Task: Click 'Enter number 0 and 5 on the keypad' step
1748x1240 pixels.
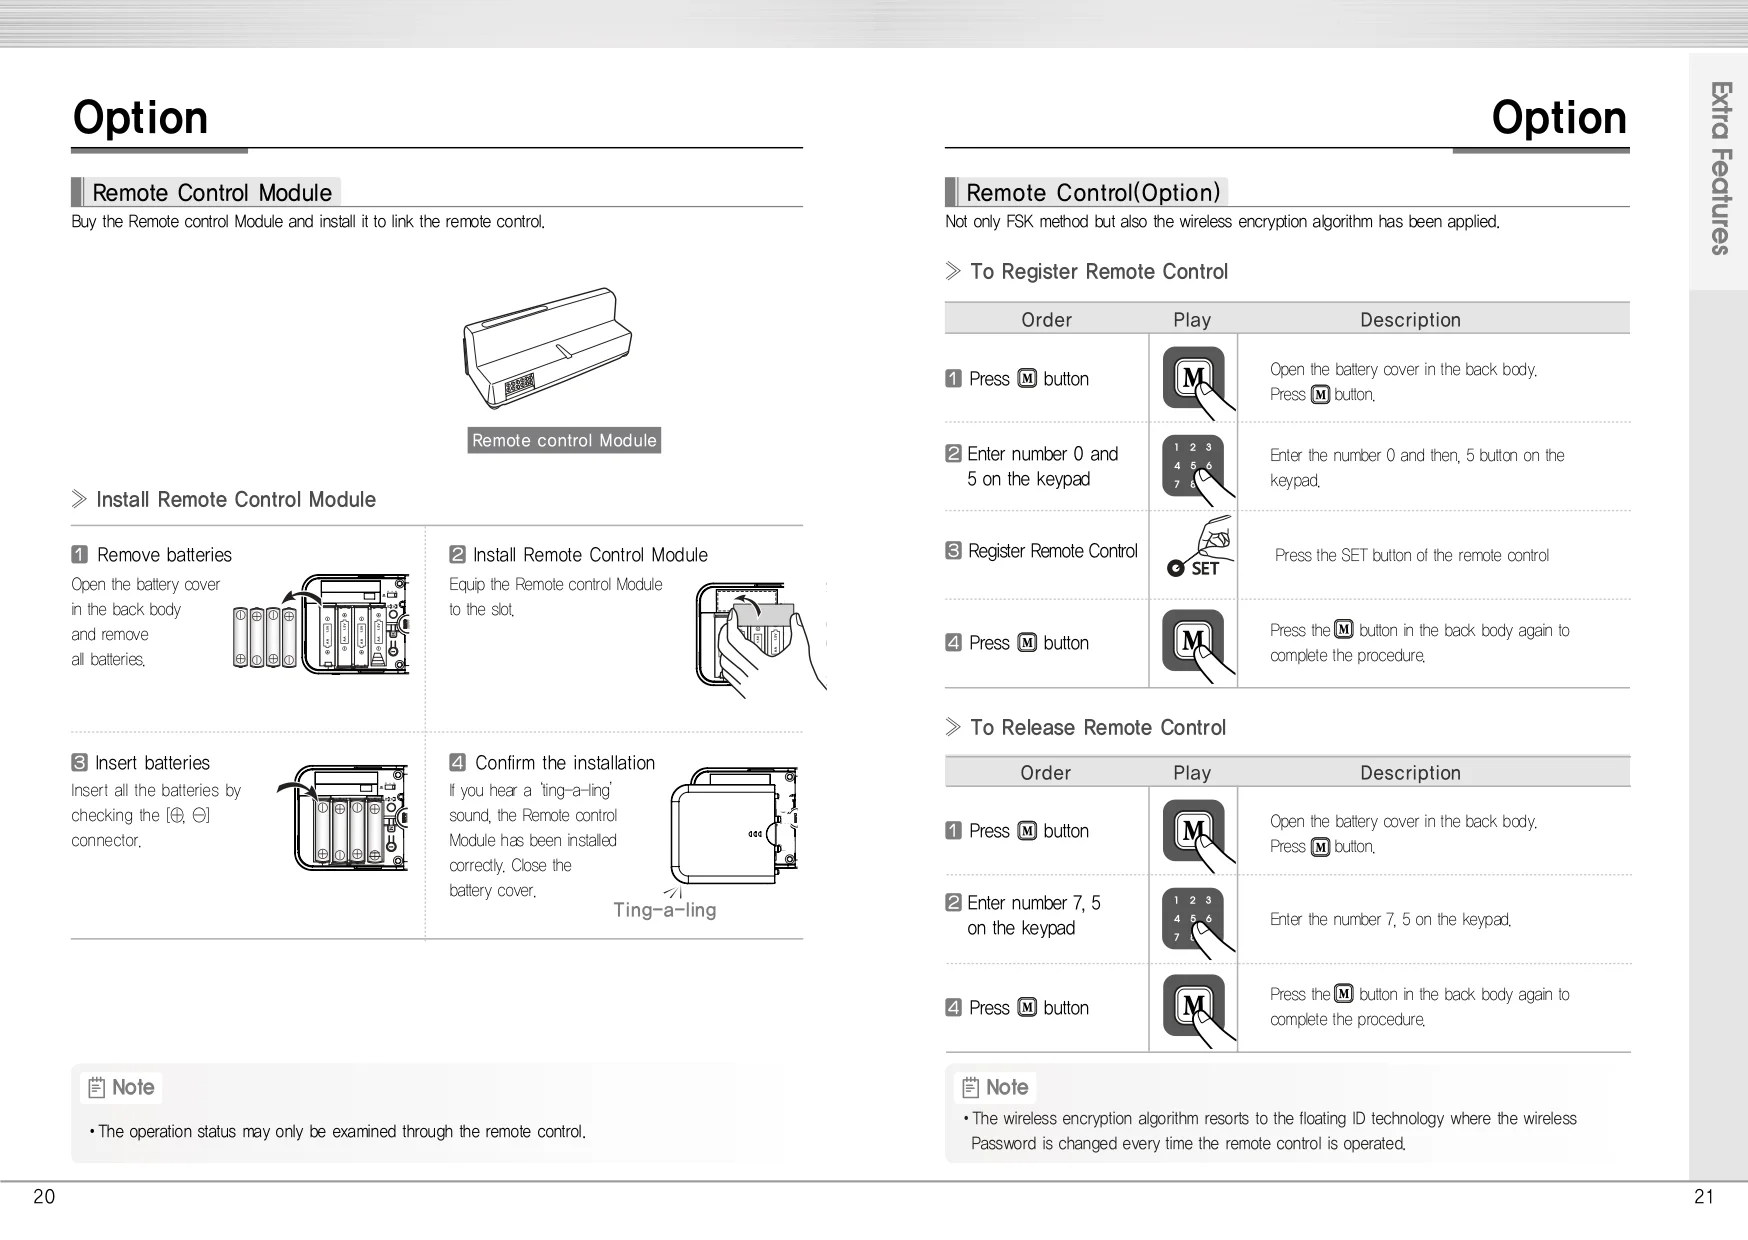Action: 1042,467
